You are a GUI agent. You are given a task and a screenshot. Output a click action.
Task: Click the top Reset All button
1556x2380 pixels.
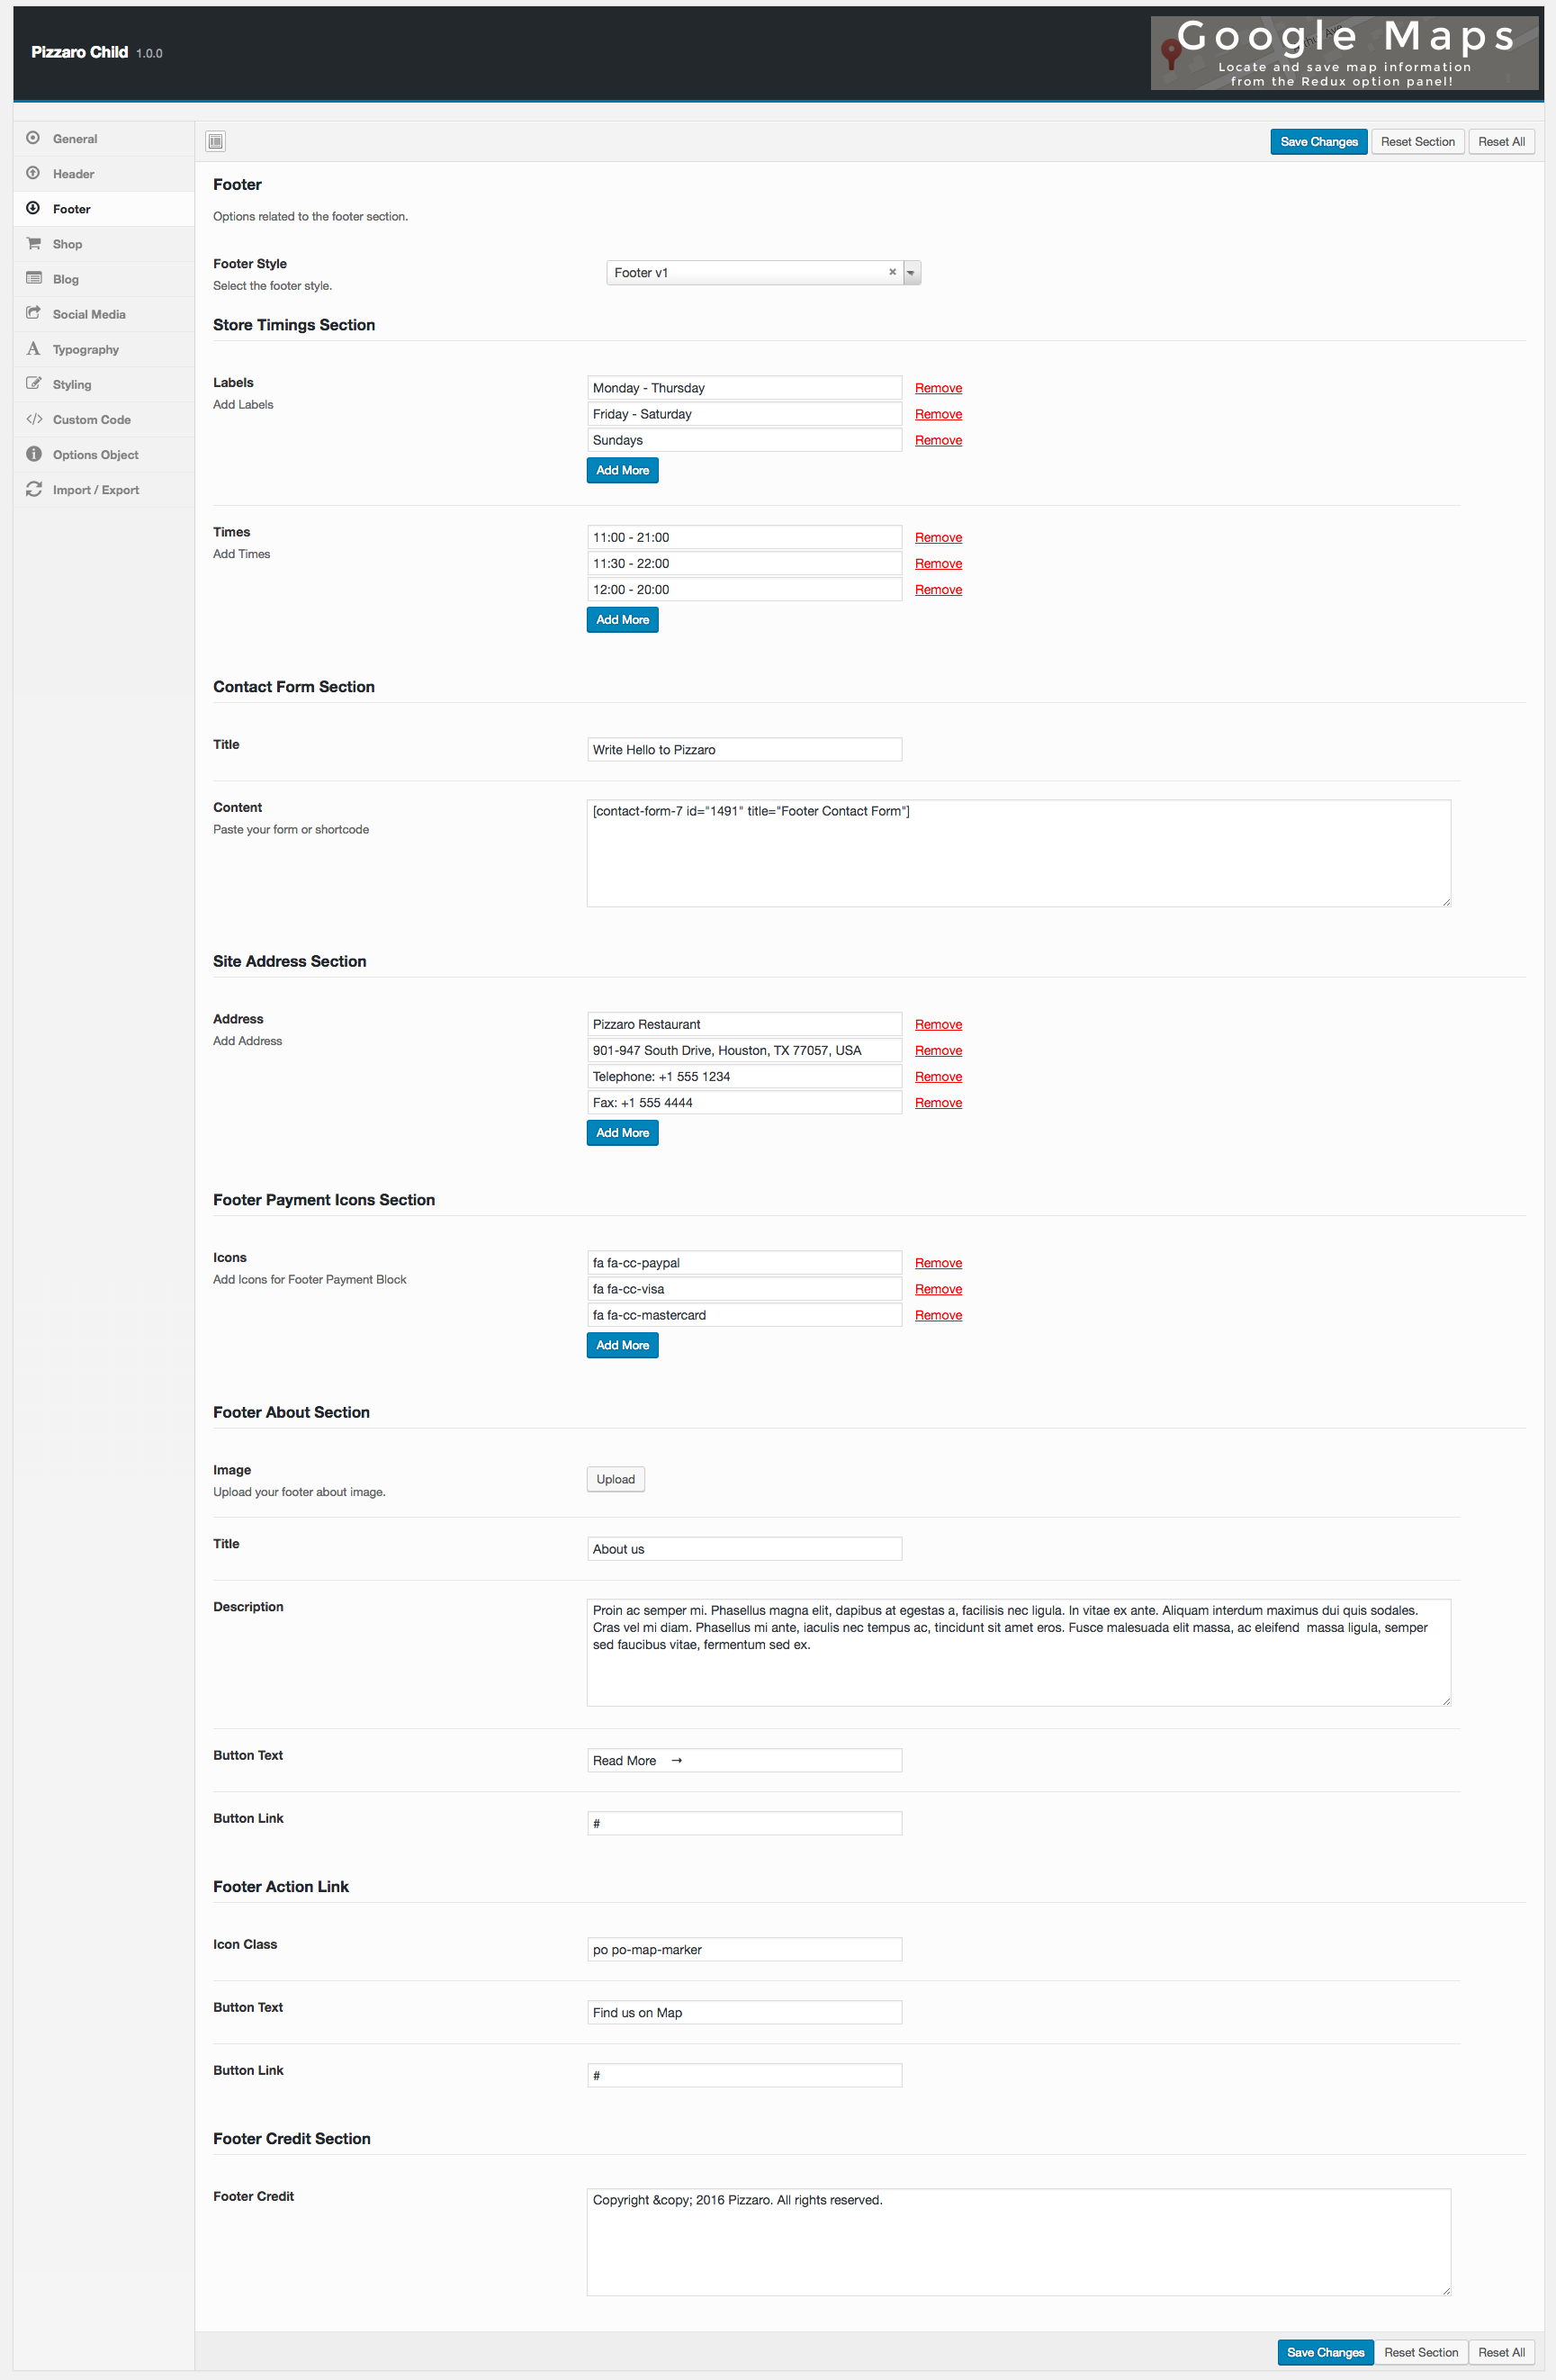[1501, 142]
